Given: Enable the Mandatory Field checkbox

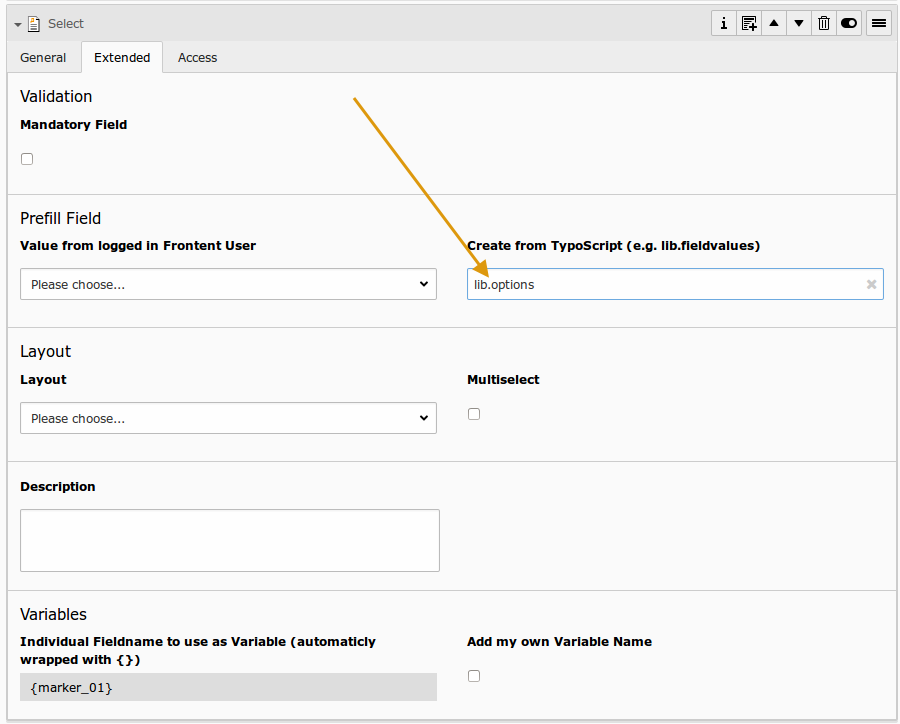Looking at the screenshot, I should tap(27, 159).
